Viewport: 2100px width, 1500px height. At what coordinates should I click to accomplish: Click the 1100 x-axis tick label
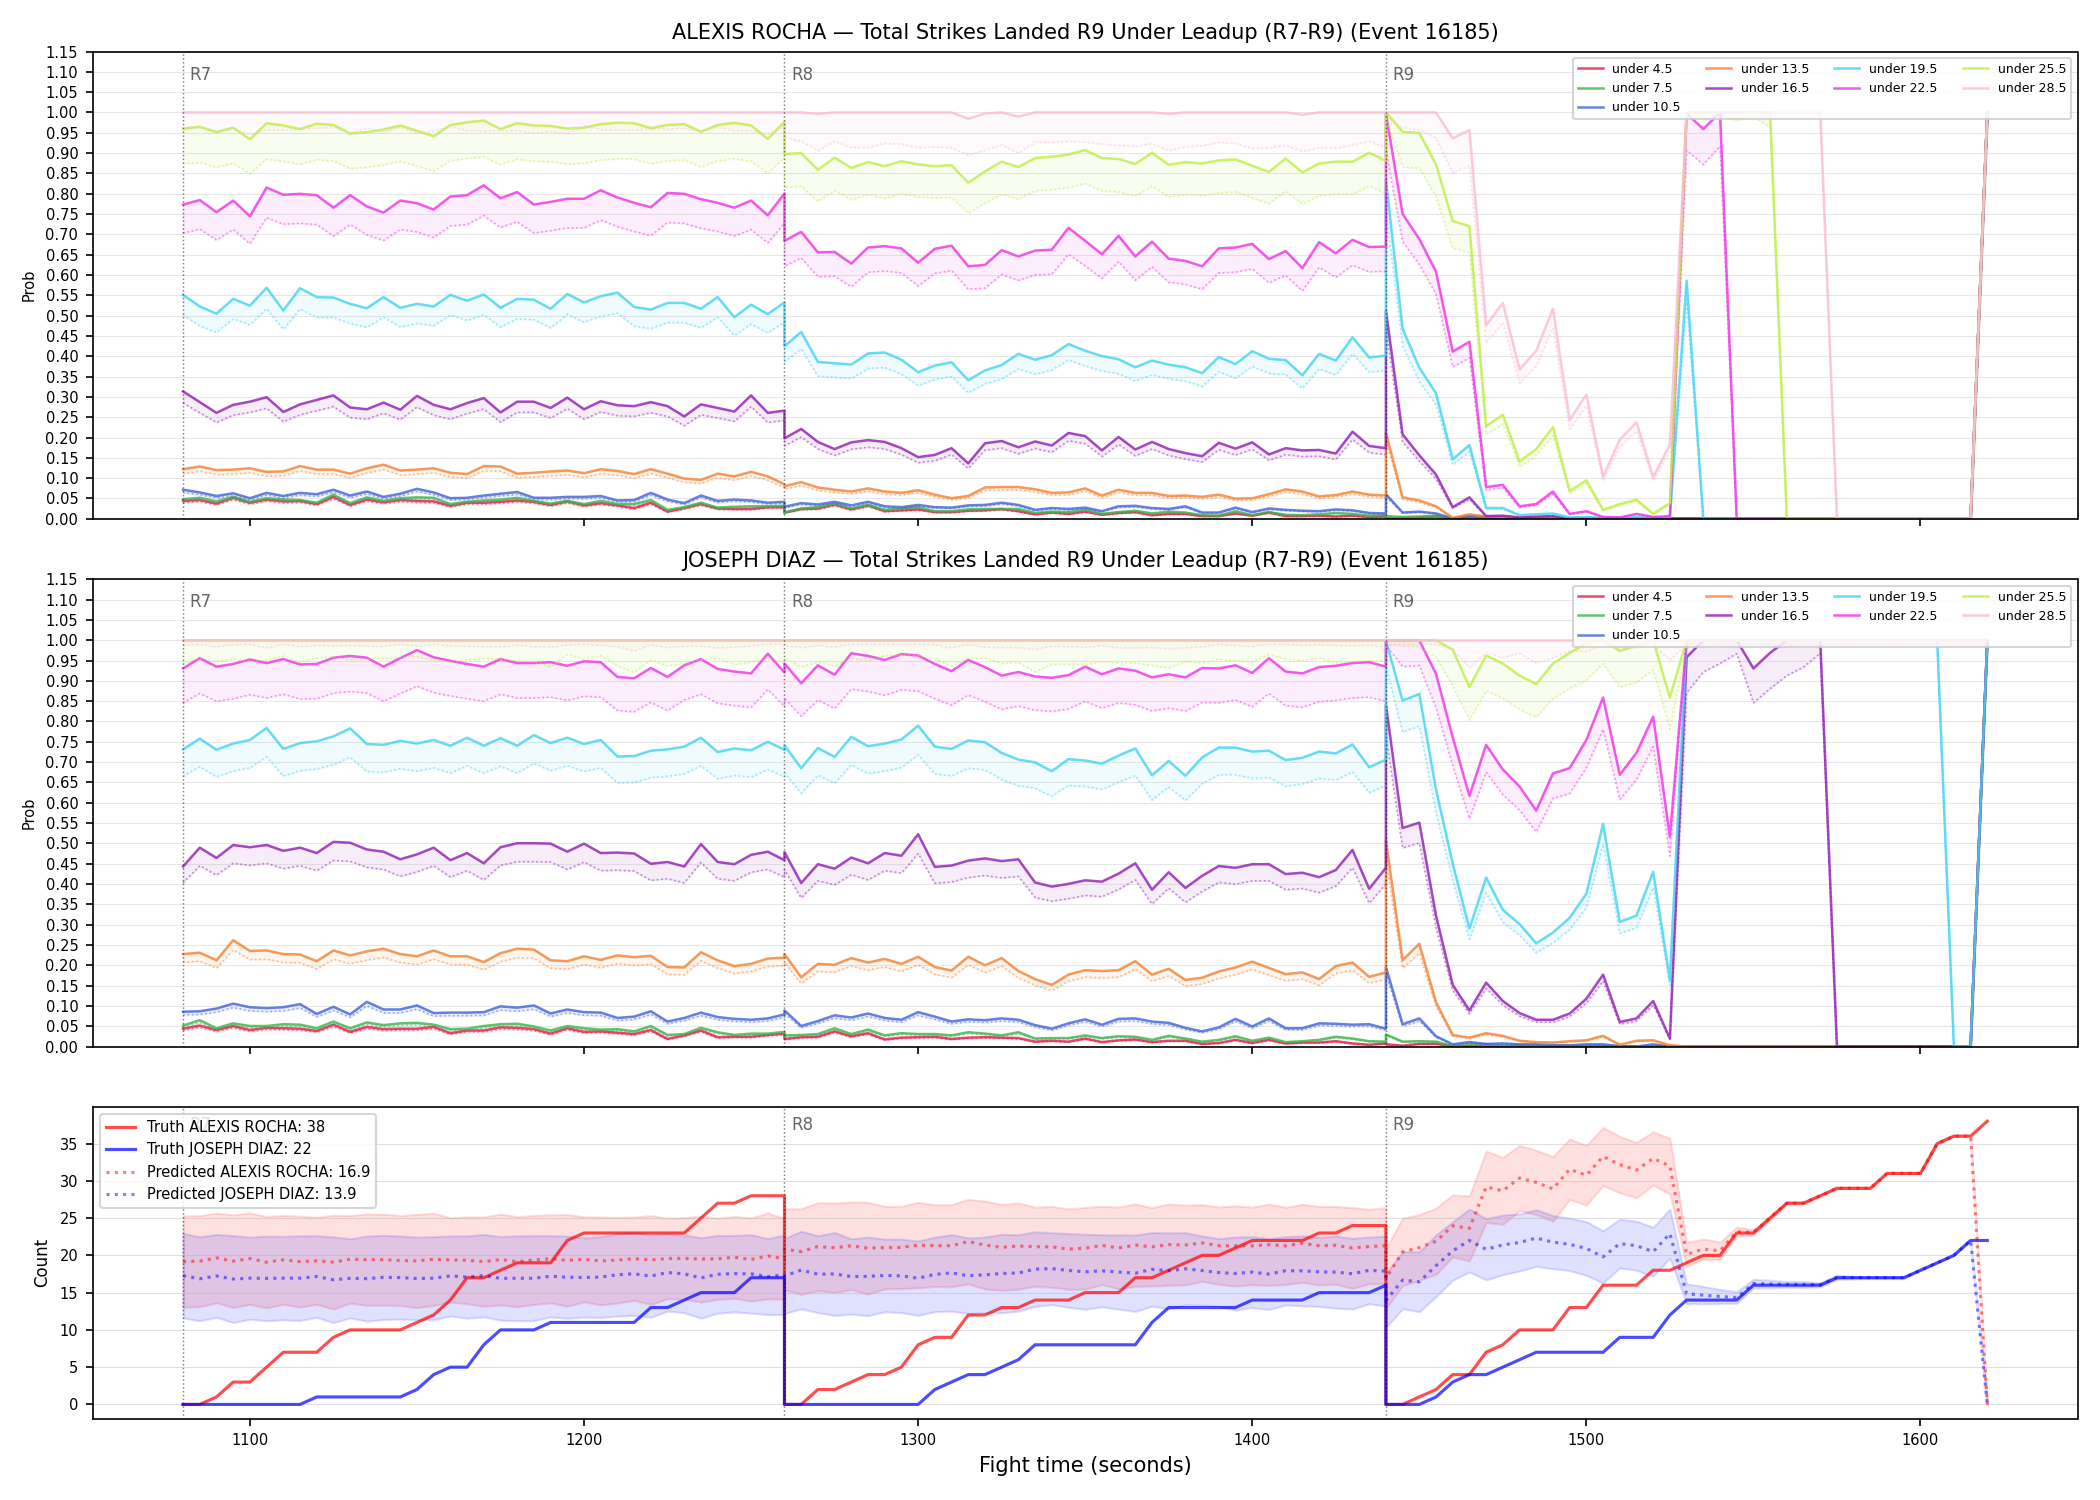[x=250, y=1440]
